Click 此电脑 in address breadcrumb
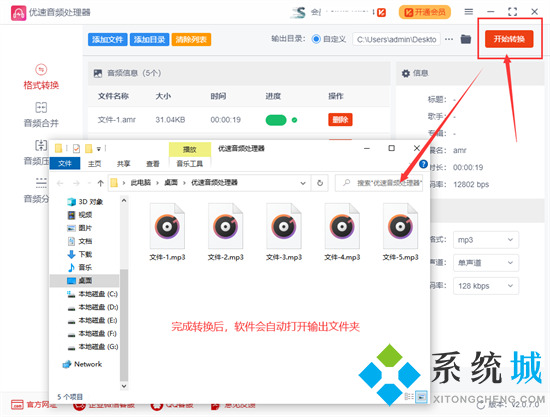The width and height of the screenshot is (550, 417). [x=141, y=182]
